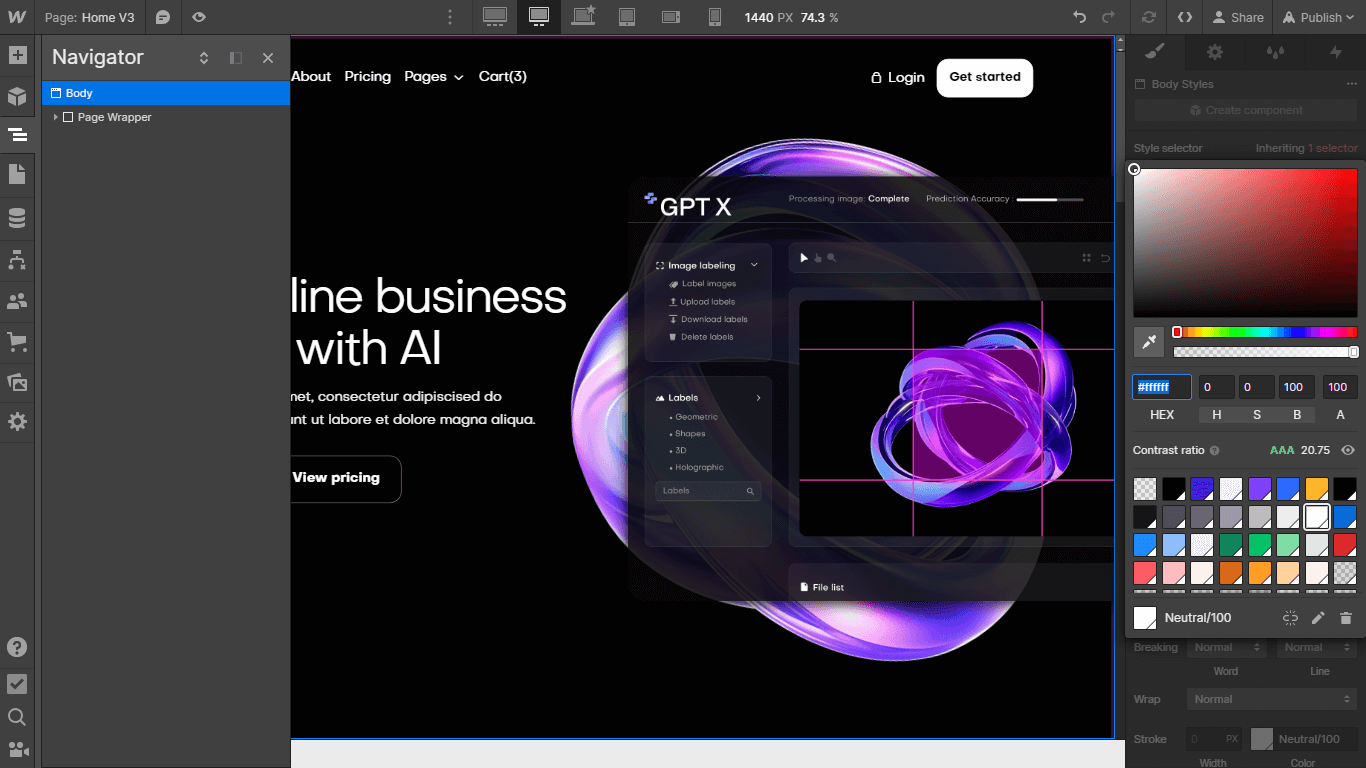Screen dimensions: 1366x768
Task: Pin the Navigator panel with dock icon
Action: coord(236,58)
